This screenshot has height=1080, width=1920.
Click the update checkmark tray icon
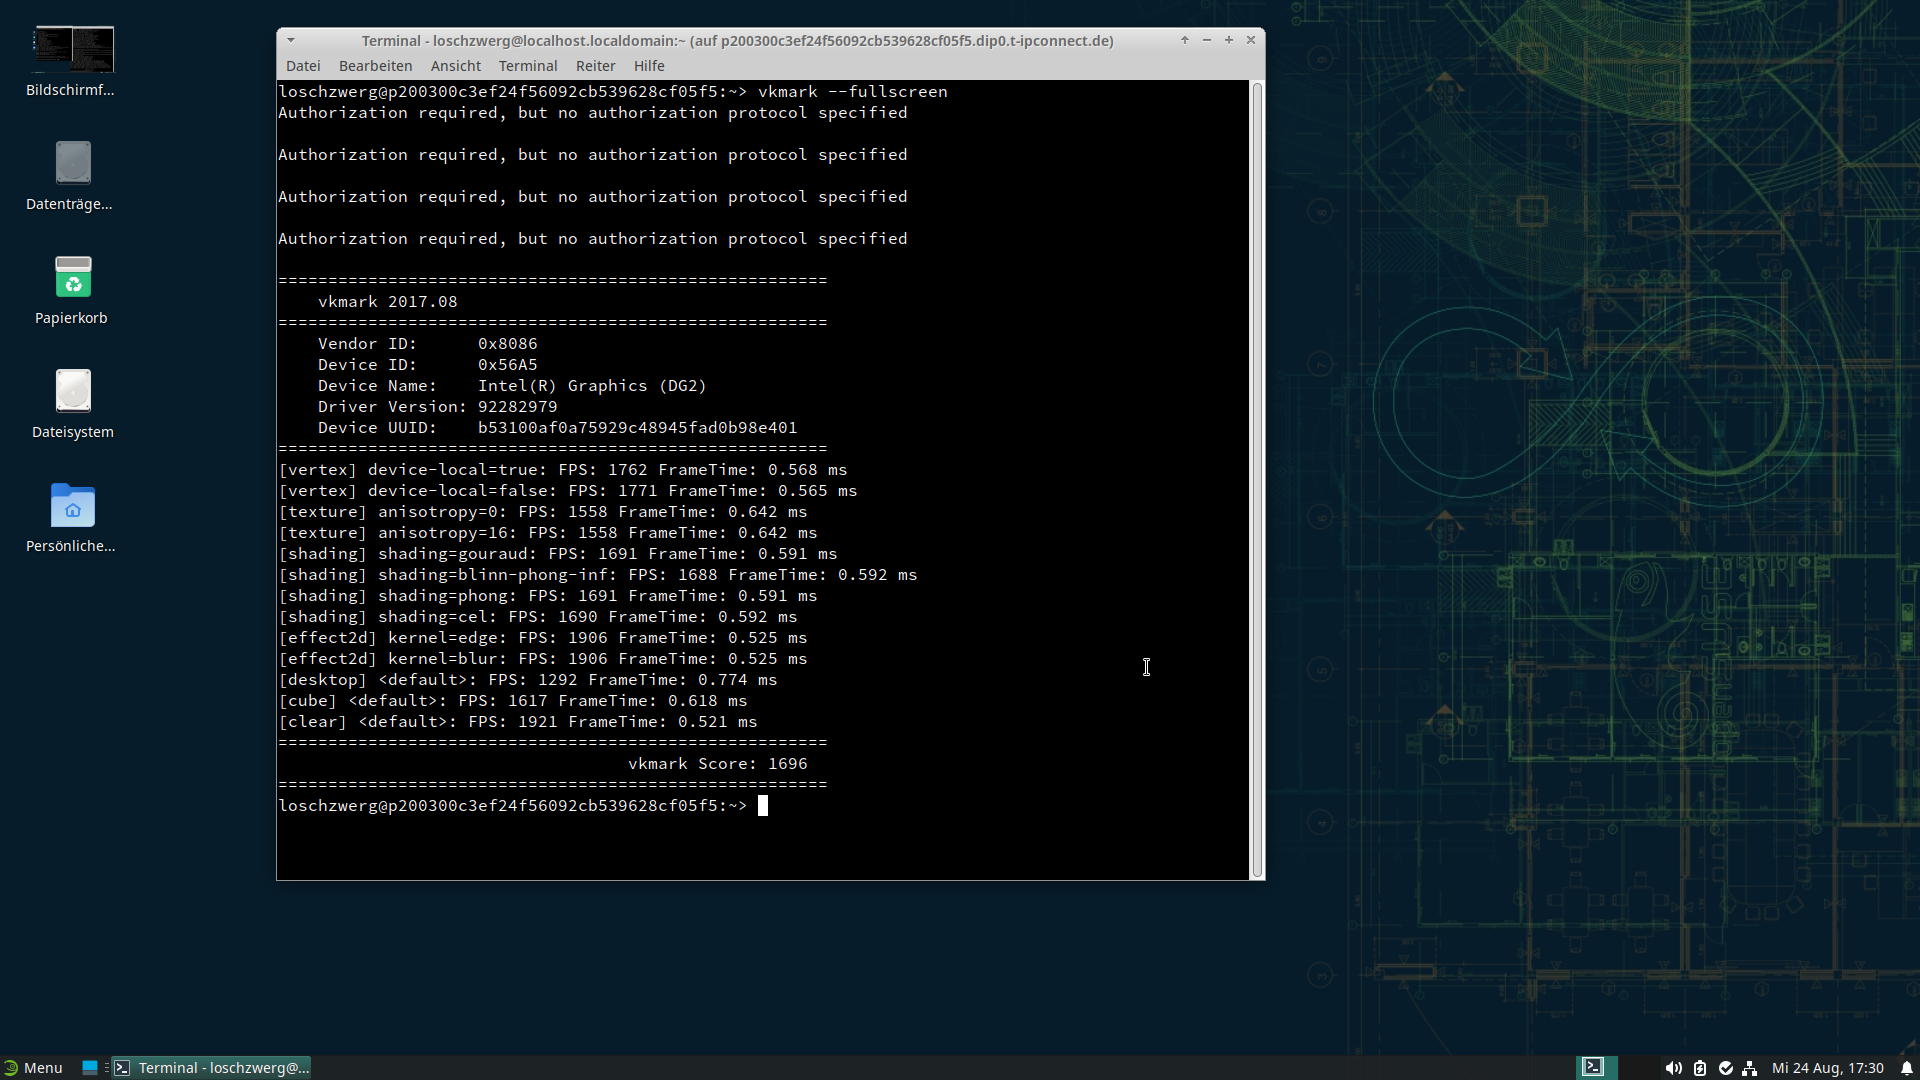1725,1068
